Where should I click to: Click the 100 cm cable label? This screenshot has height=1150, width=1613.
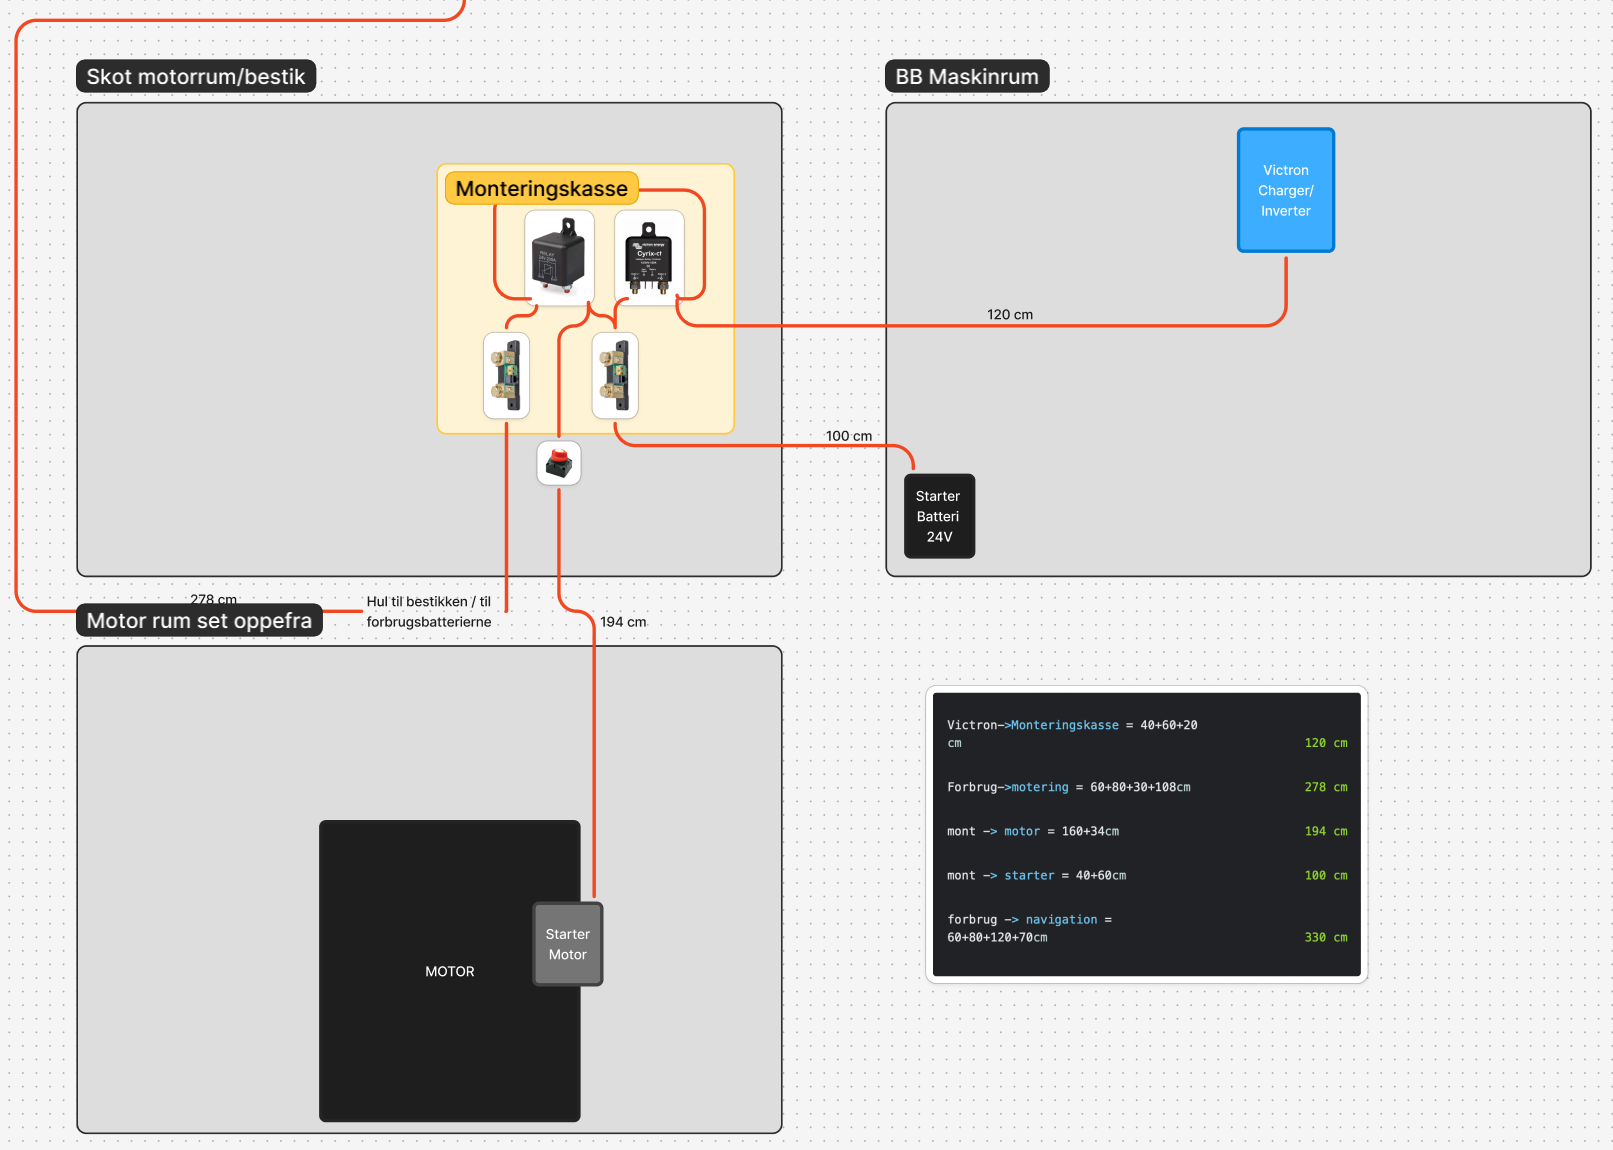tap(848, 436)
